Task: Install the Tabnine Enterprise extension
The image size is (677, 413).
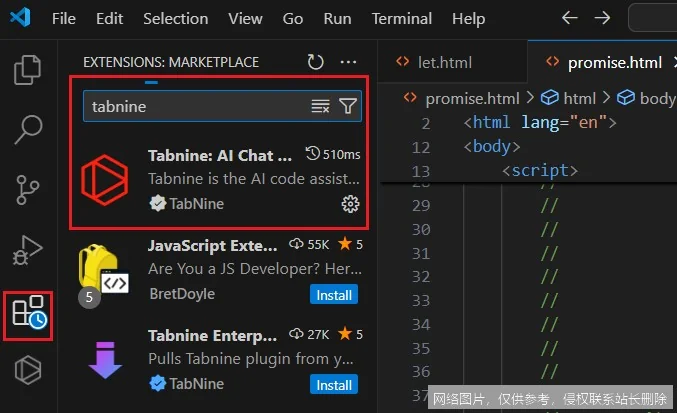Action: click(334, 385)
